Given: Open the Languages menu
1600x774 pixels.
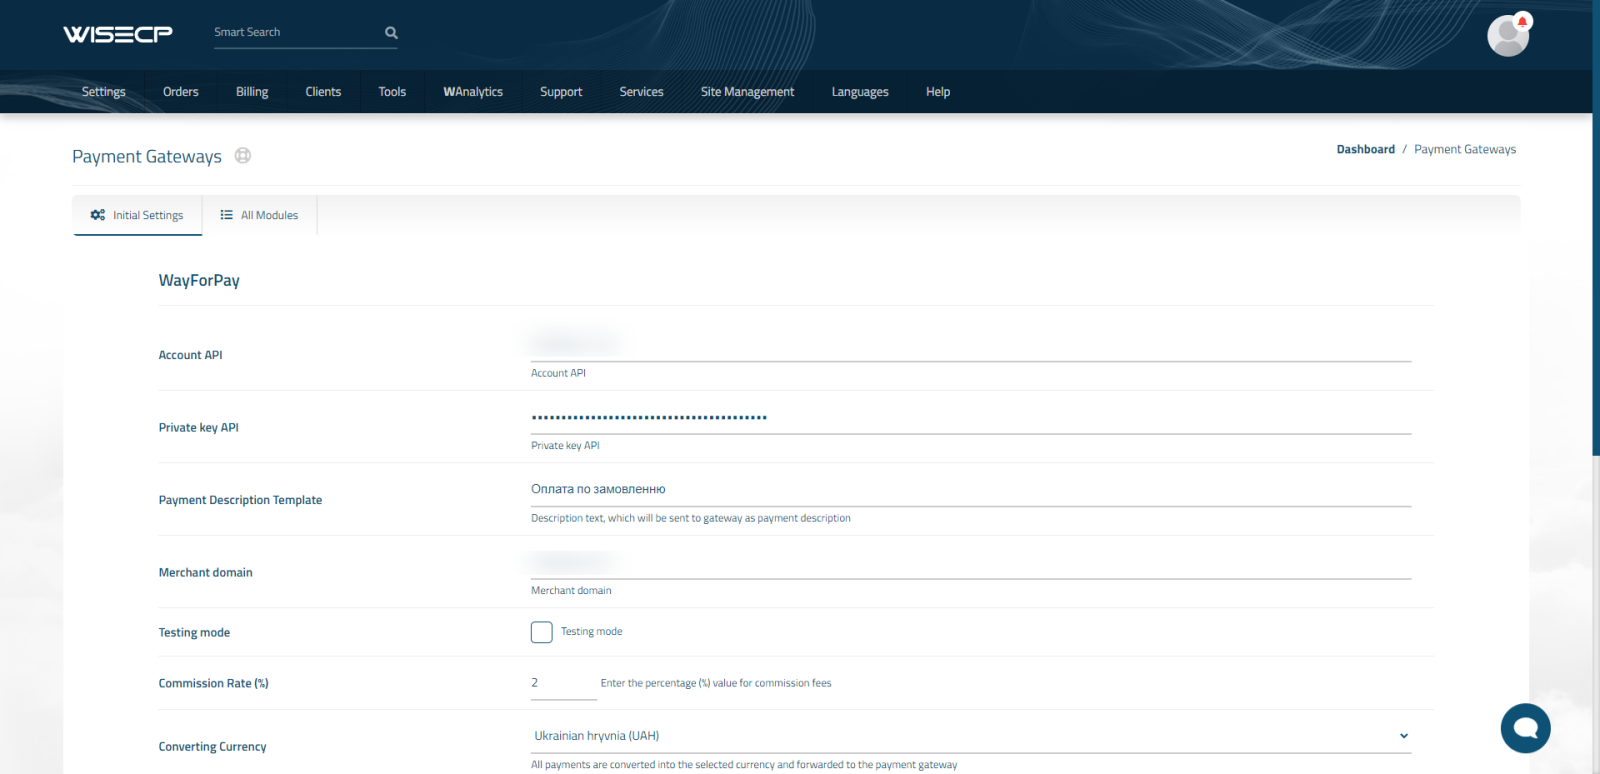Looking at the screenshot, I should coord(860,92).
